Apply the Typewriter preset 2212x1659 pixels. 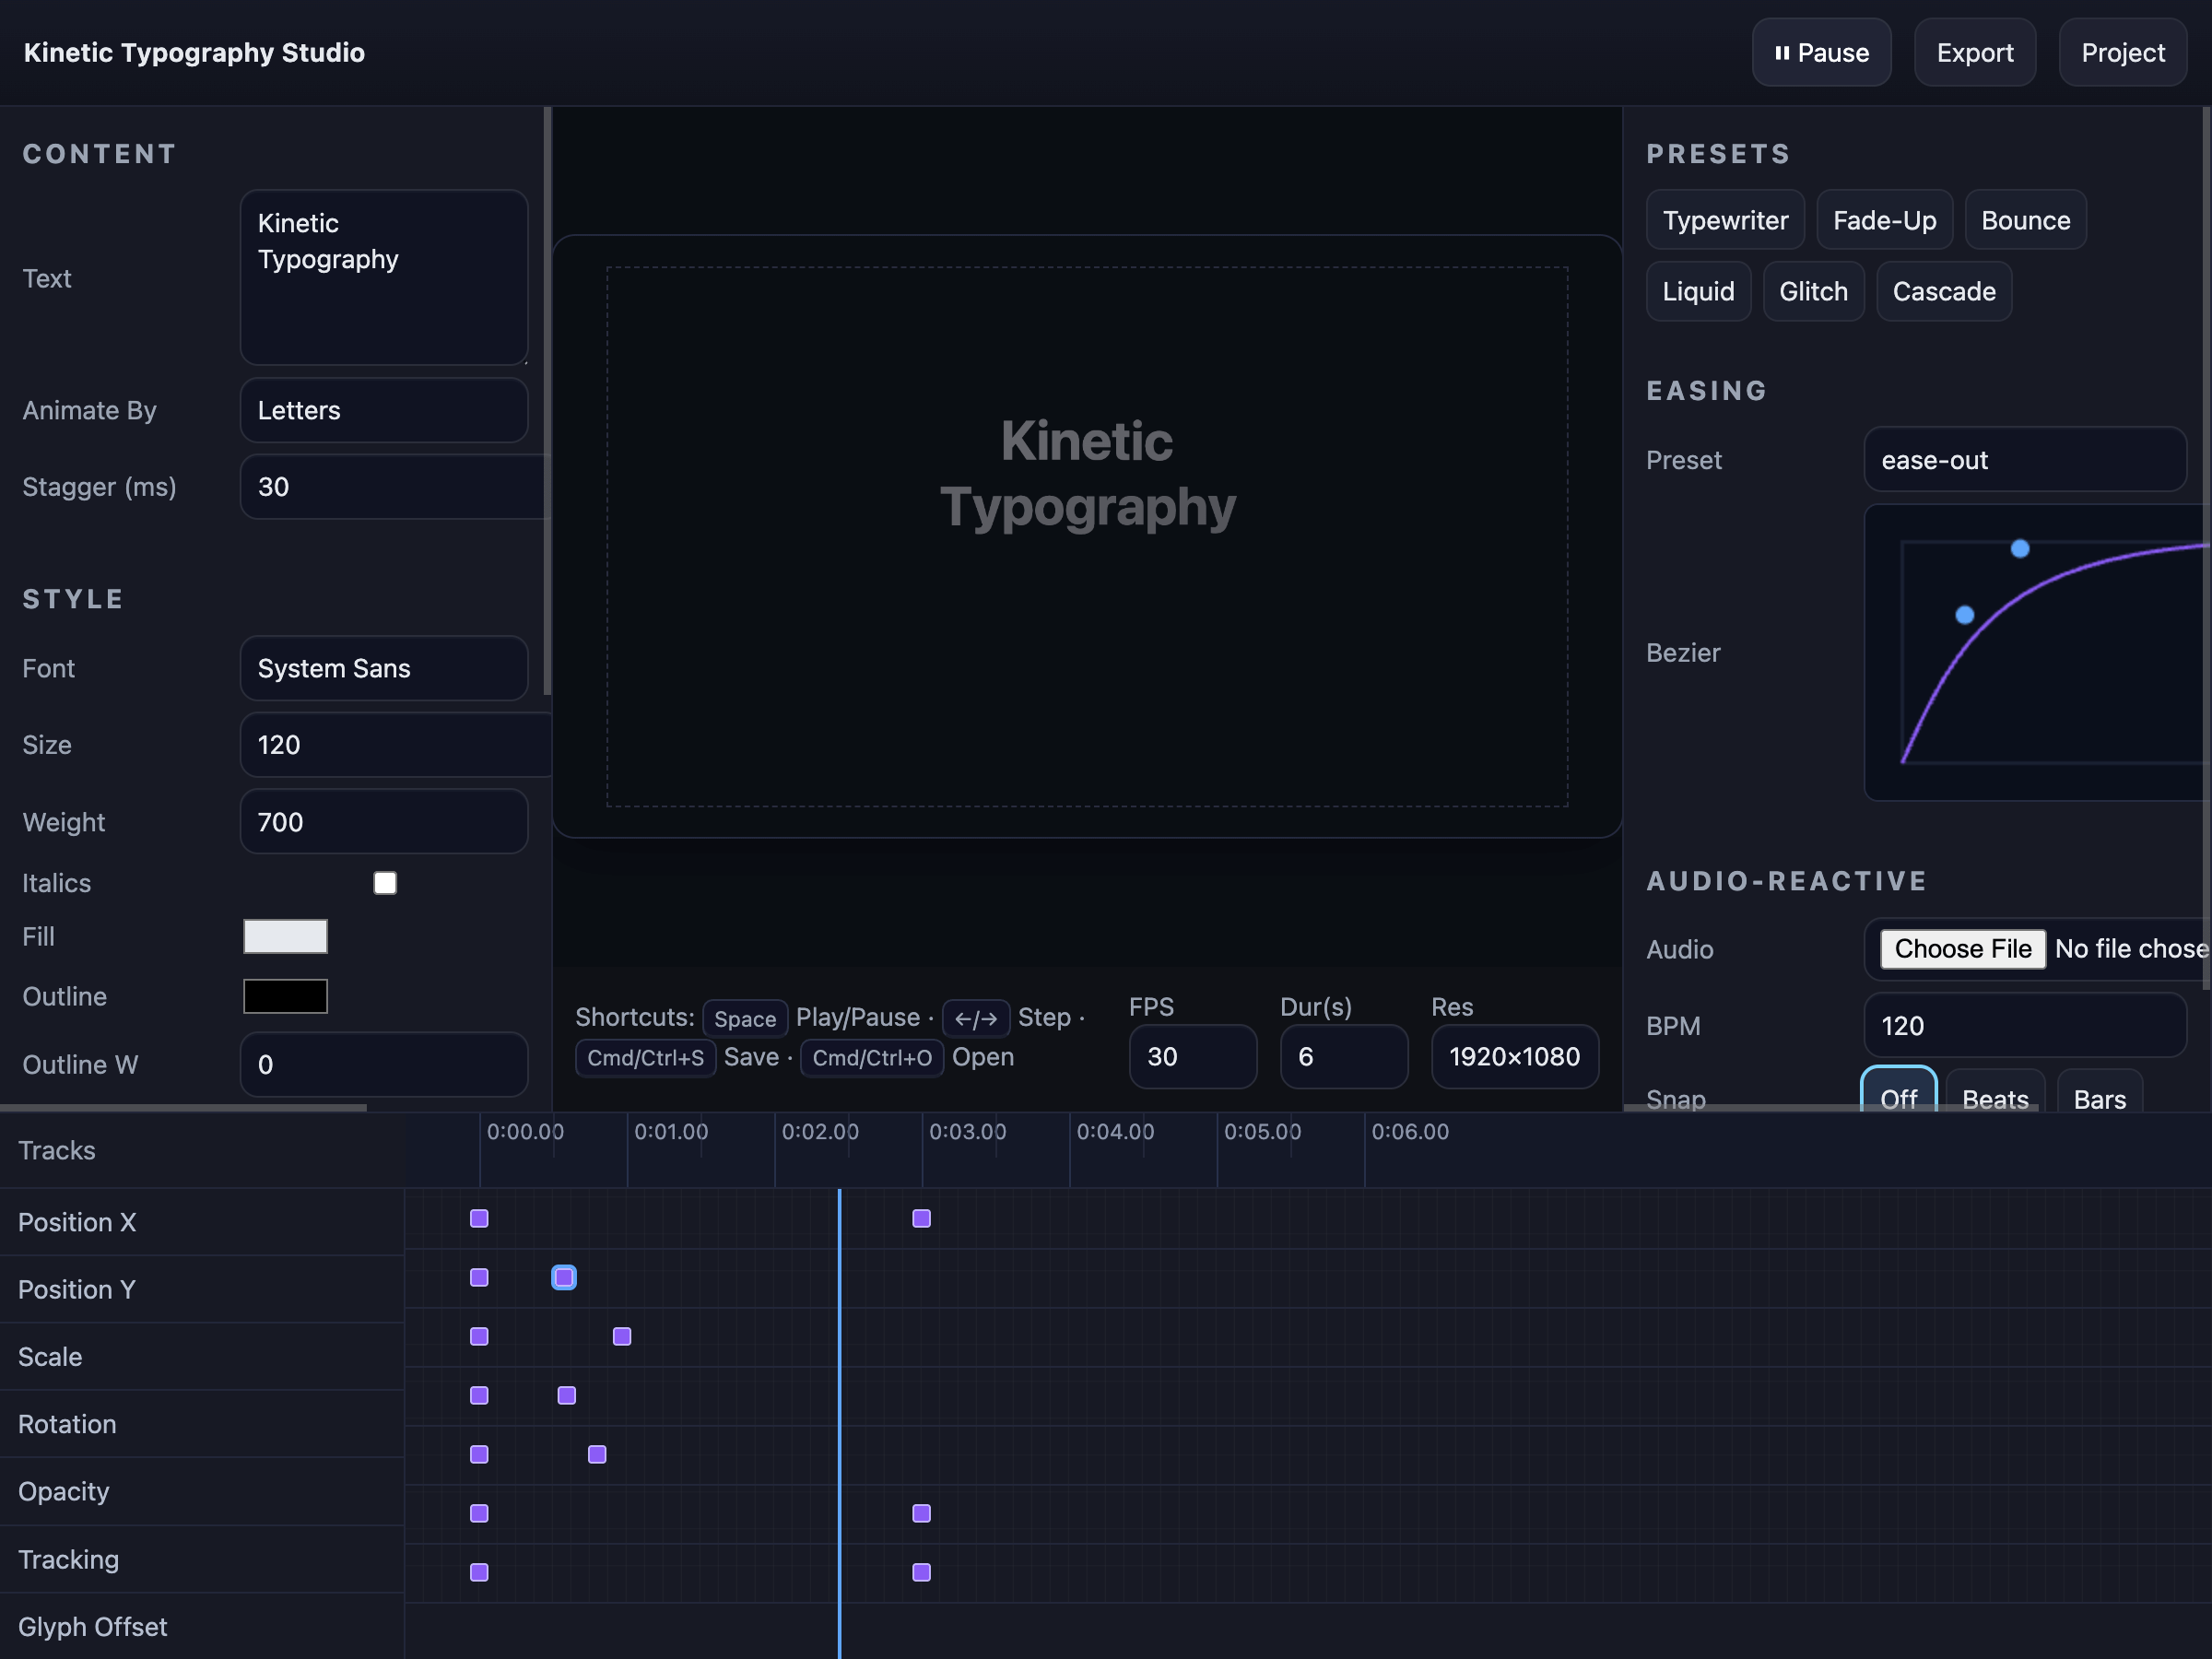1724,220
